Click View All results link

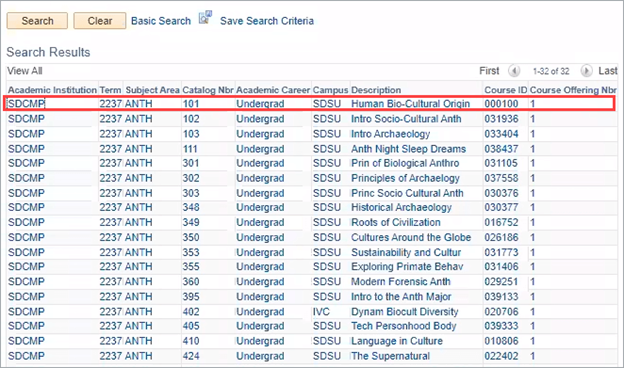coord(25,71)
